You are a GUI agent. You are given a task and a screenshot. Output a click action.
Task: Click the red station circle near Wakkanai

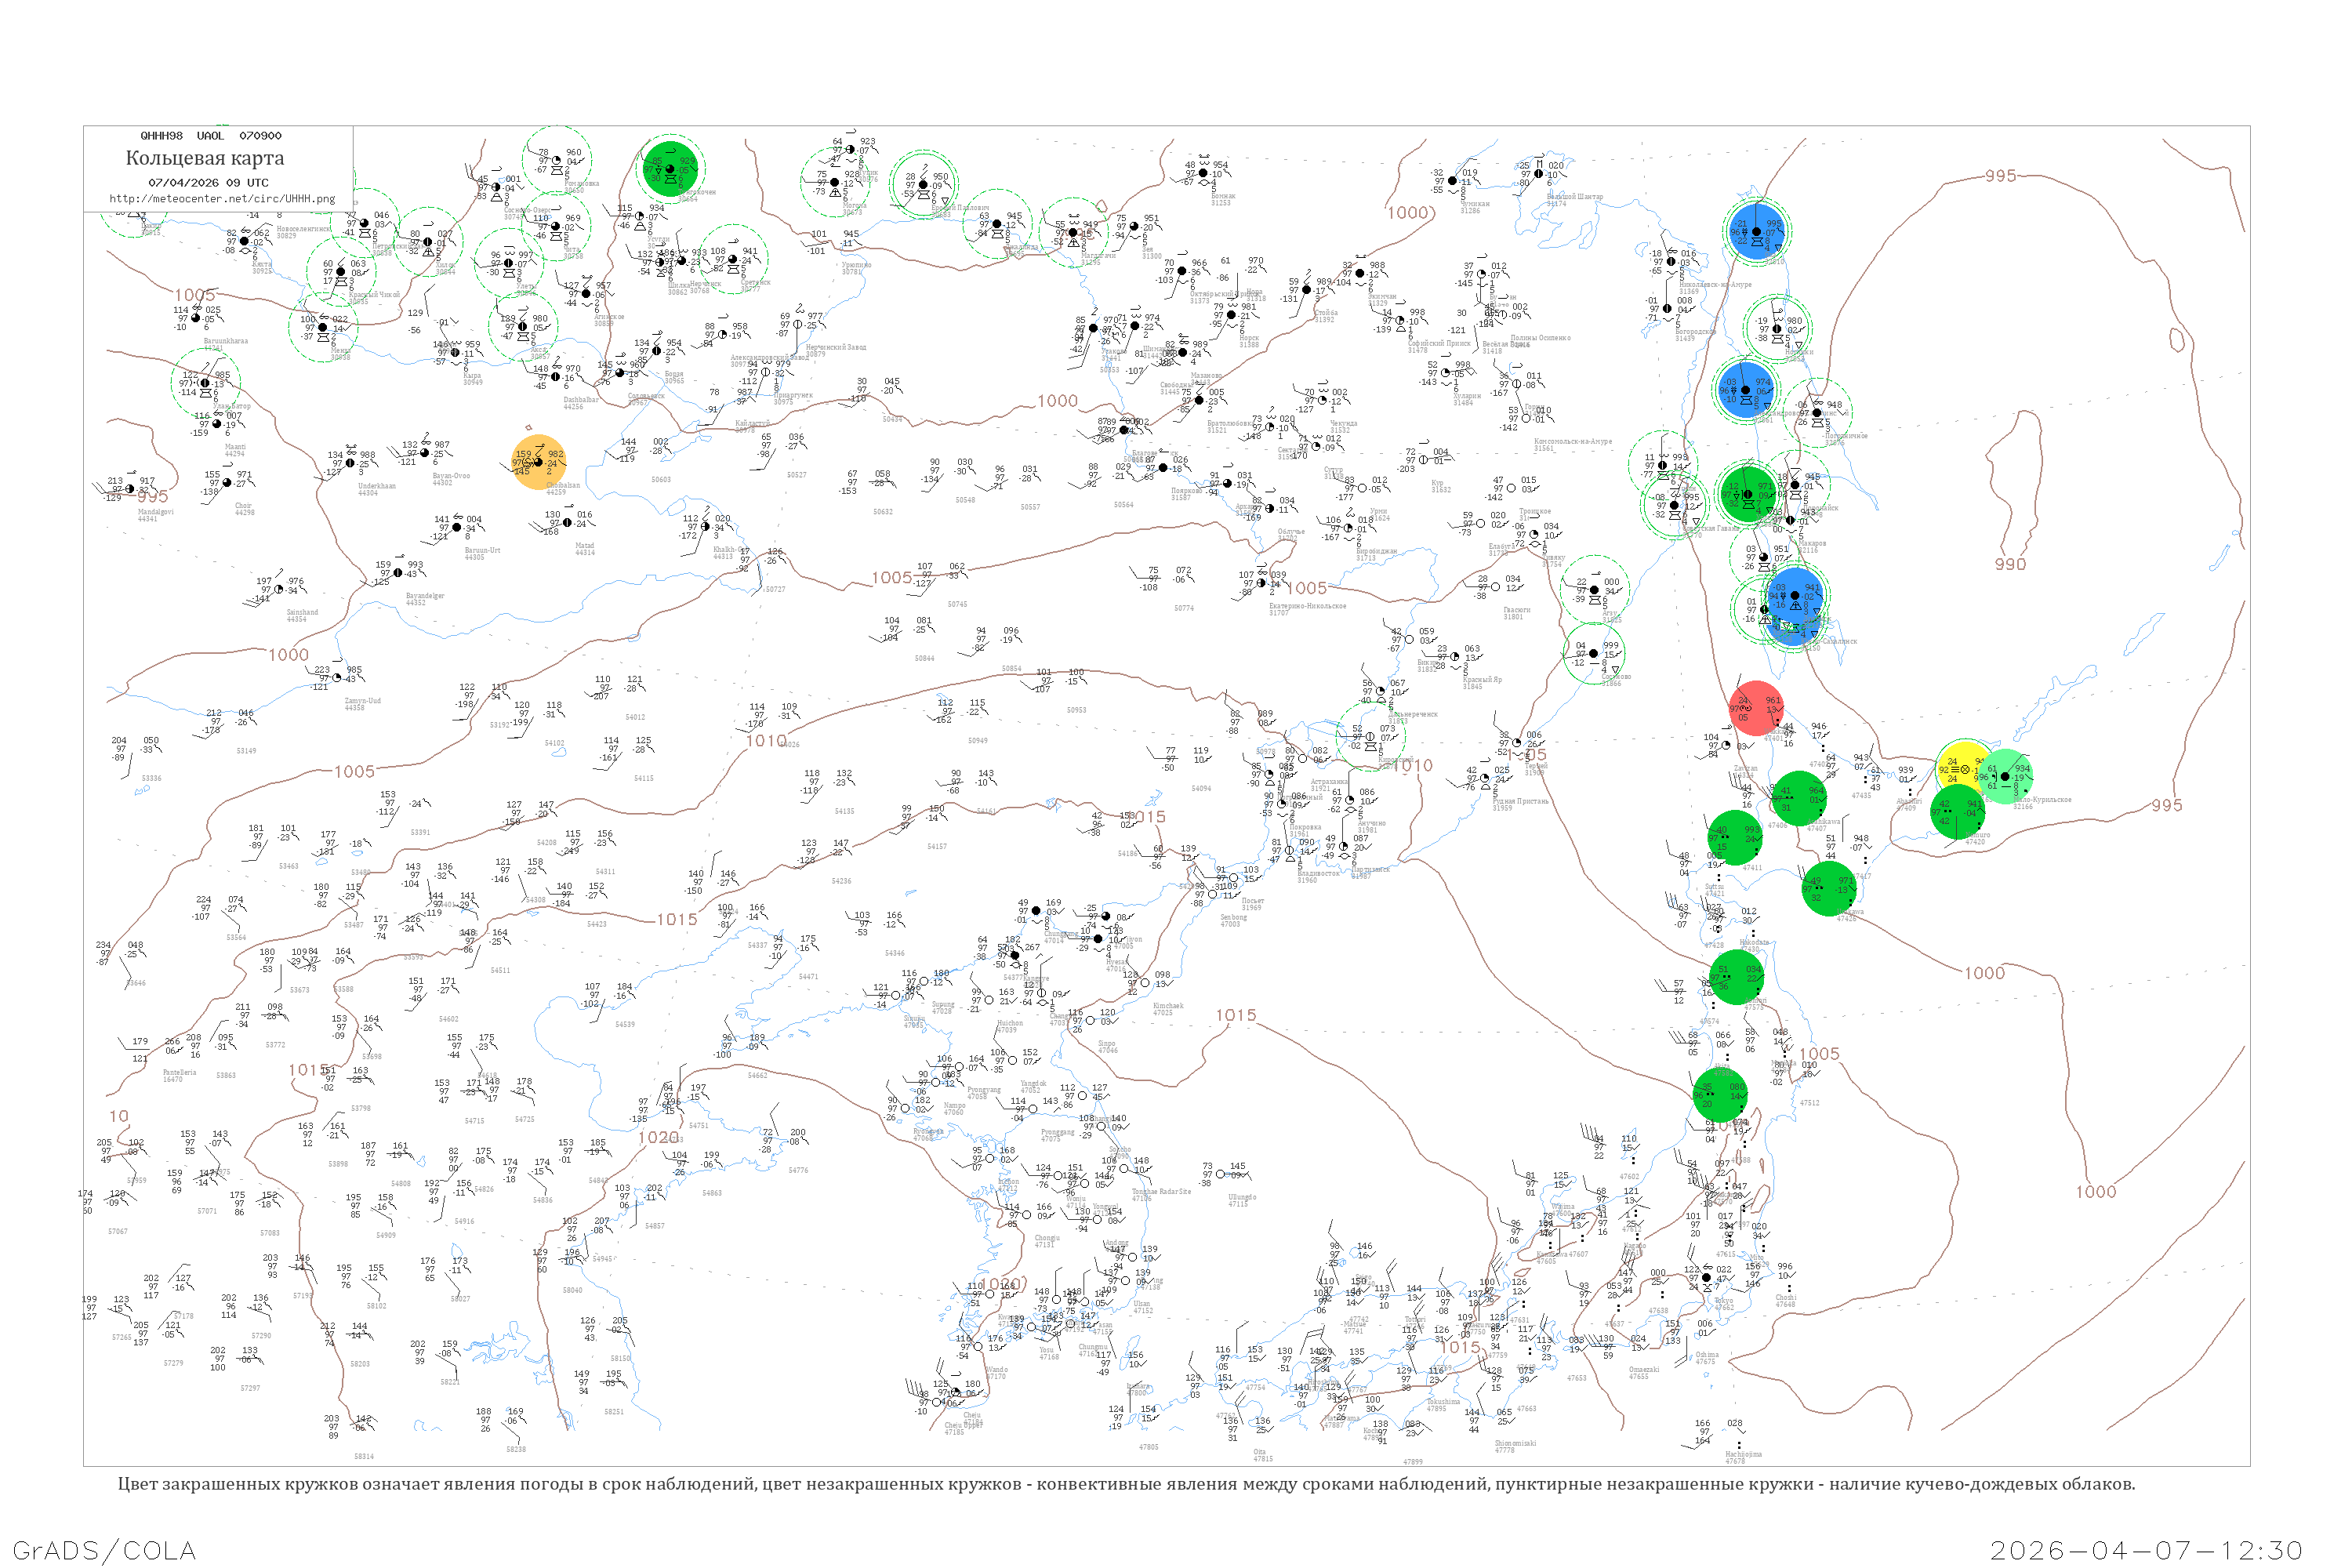click(x=1756, y=708)
